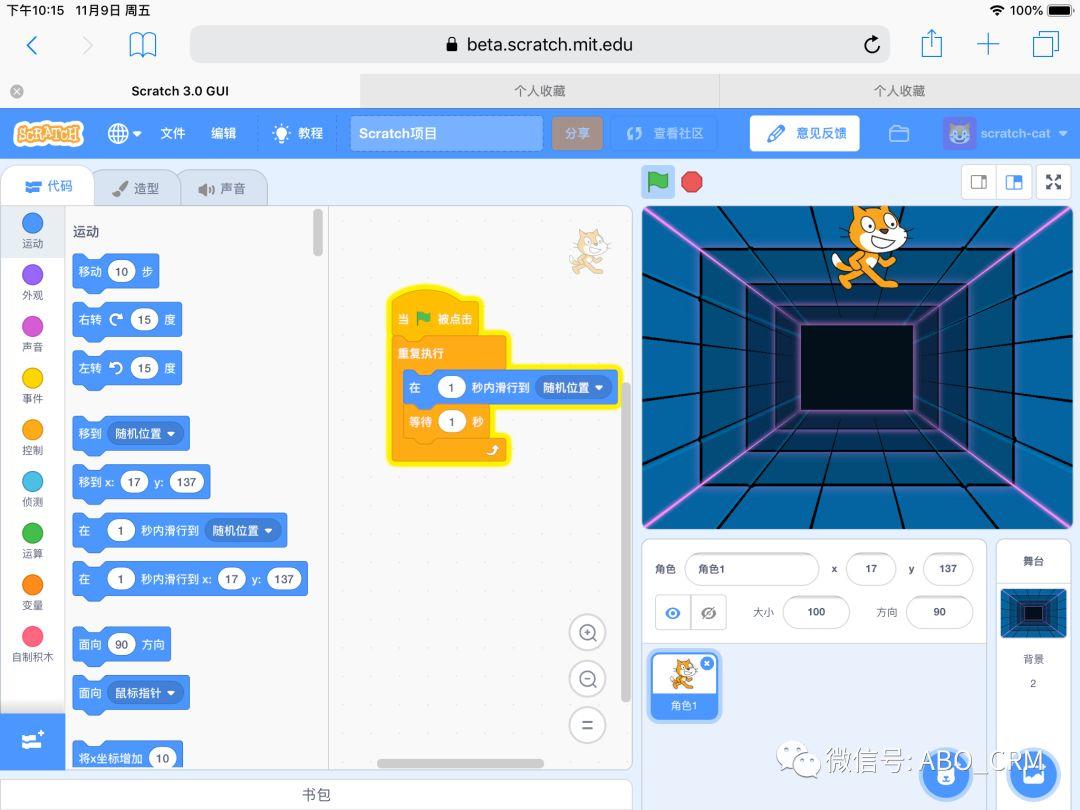The height and width of the screenshot is (810, 1080).
Task: Switch to large stage layout
Action: (x=1014, y=182)
